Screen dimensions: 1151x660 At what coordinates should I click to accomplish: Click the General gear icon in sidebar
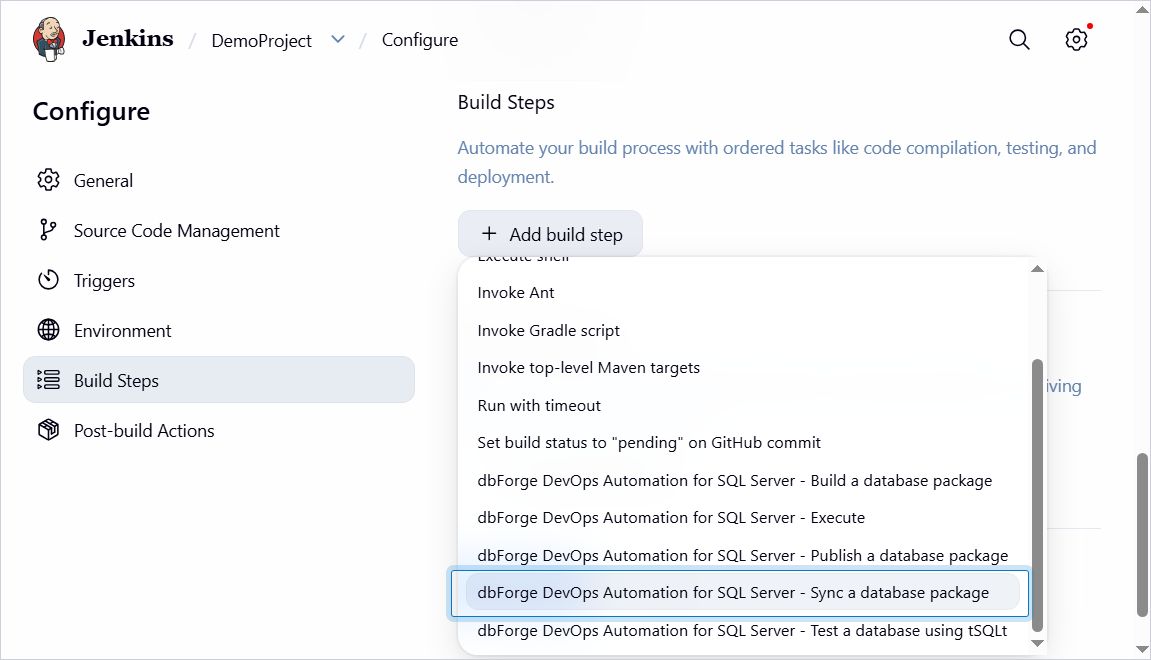coord(48,180)
